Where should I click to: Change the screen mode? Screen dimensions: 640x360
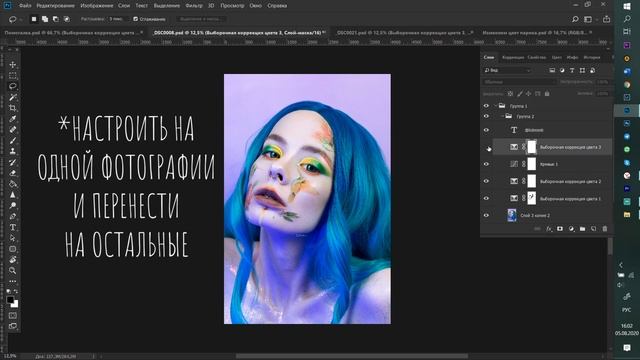[x=13, y=326]
